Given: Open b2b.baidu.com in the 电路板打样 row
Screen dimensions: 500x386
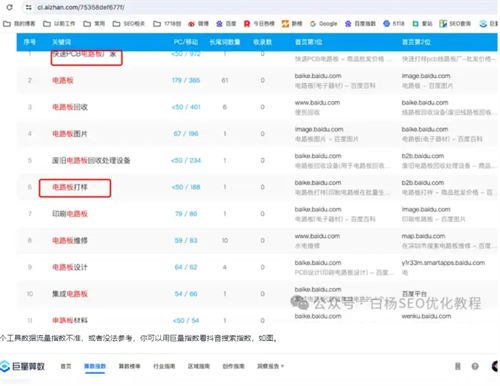Looking at the screenshot, I should pyautogui.click(x=423, y=183).
